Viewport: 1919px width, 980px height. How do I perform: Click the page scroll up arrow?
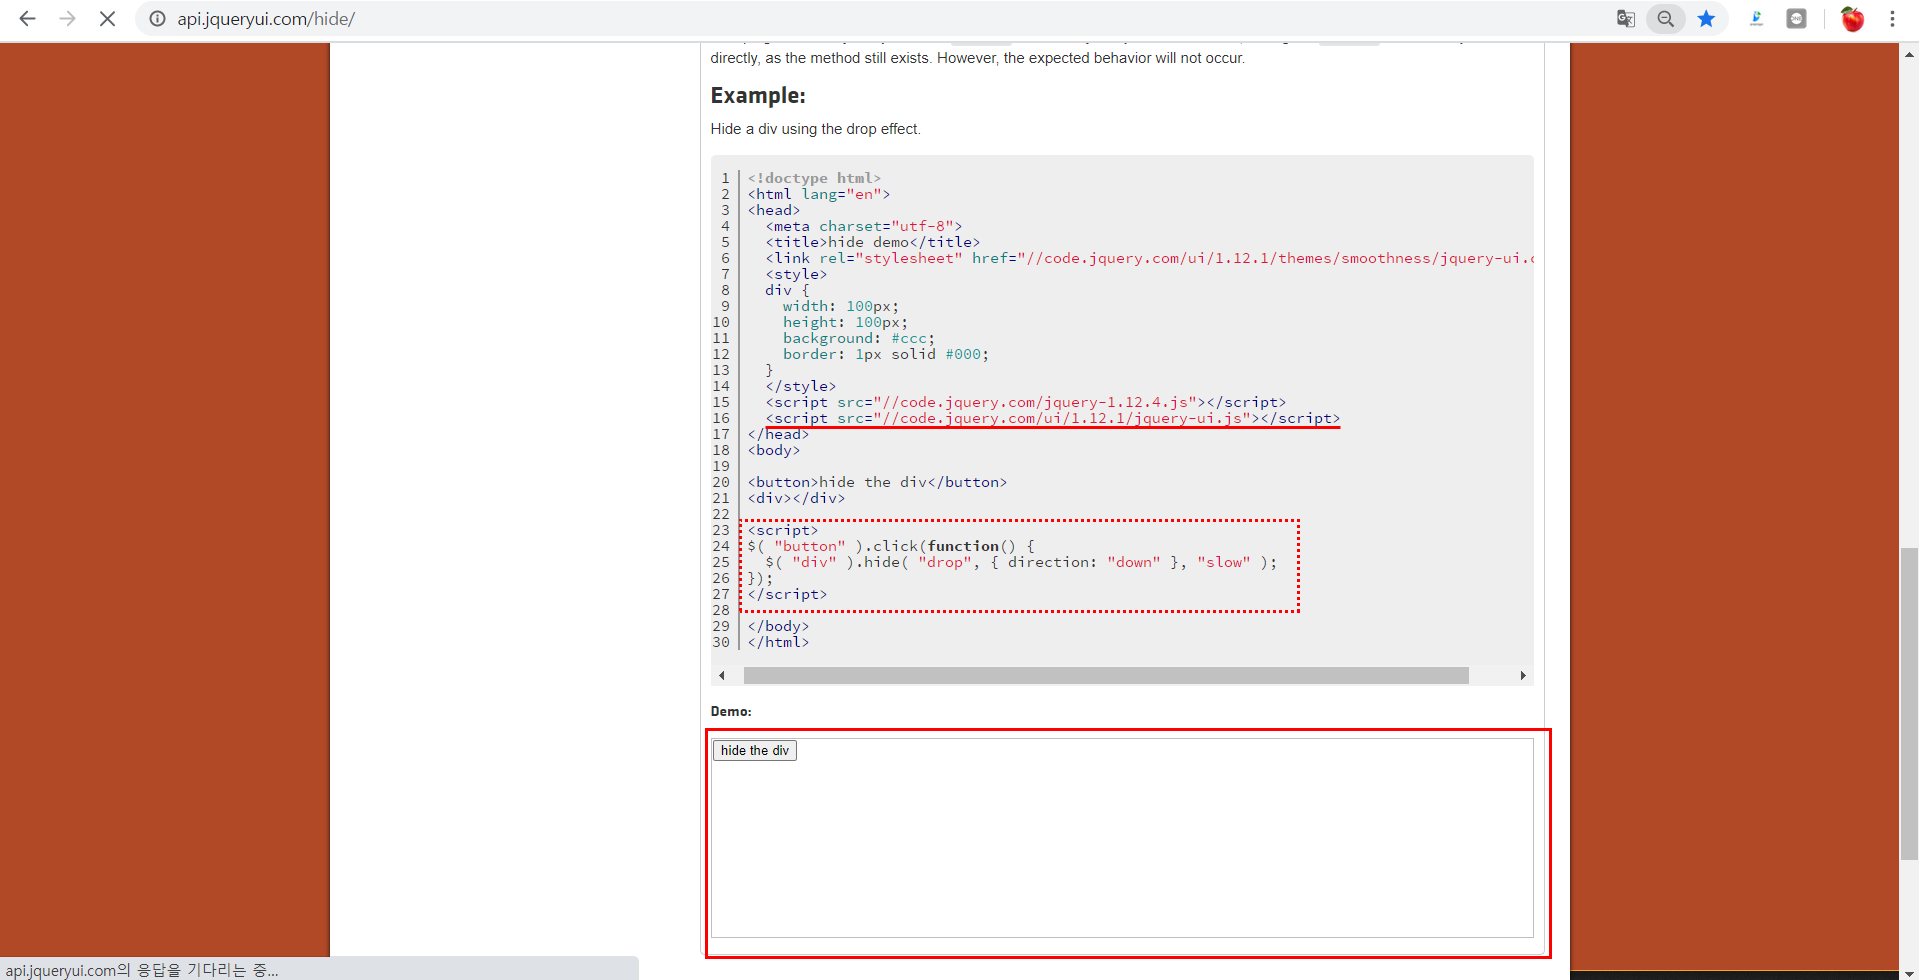(1909, 55)
